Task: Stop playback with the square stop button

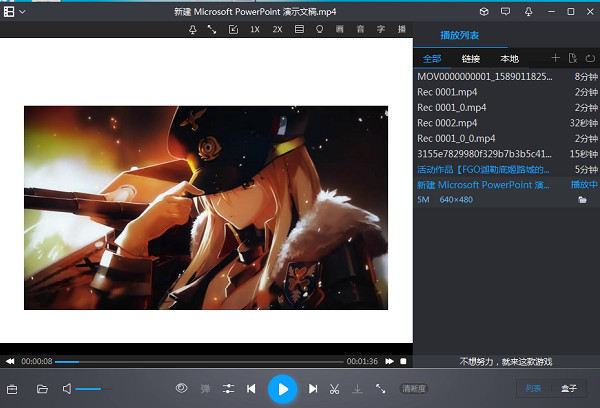Action: click(403, 361)
